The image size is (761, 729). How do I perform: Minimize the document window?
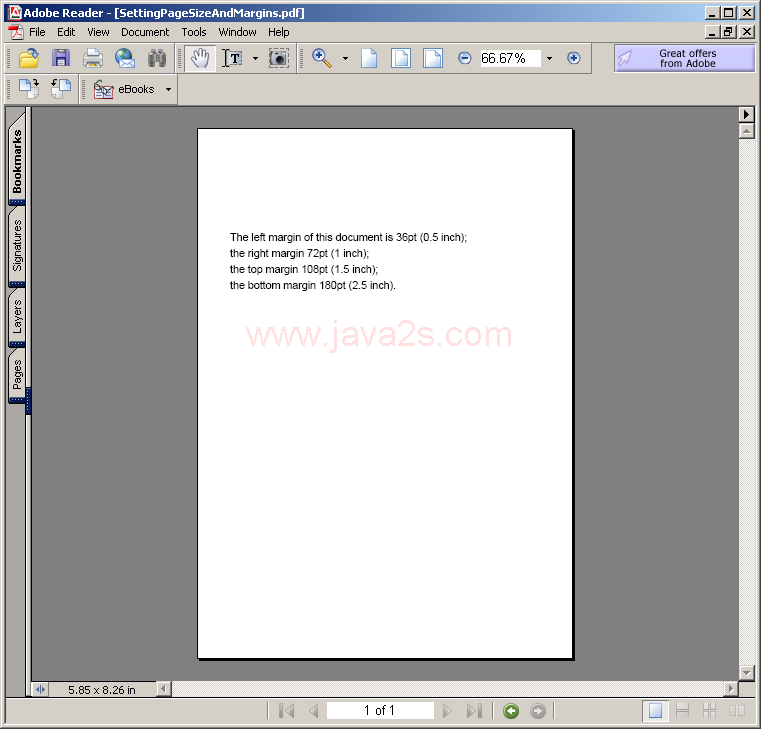pyautogui.click(x=712, y=32)
